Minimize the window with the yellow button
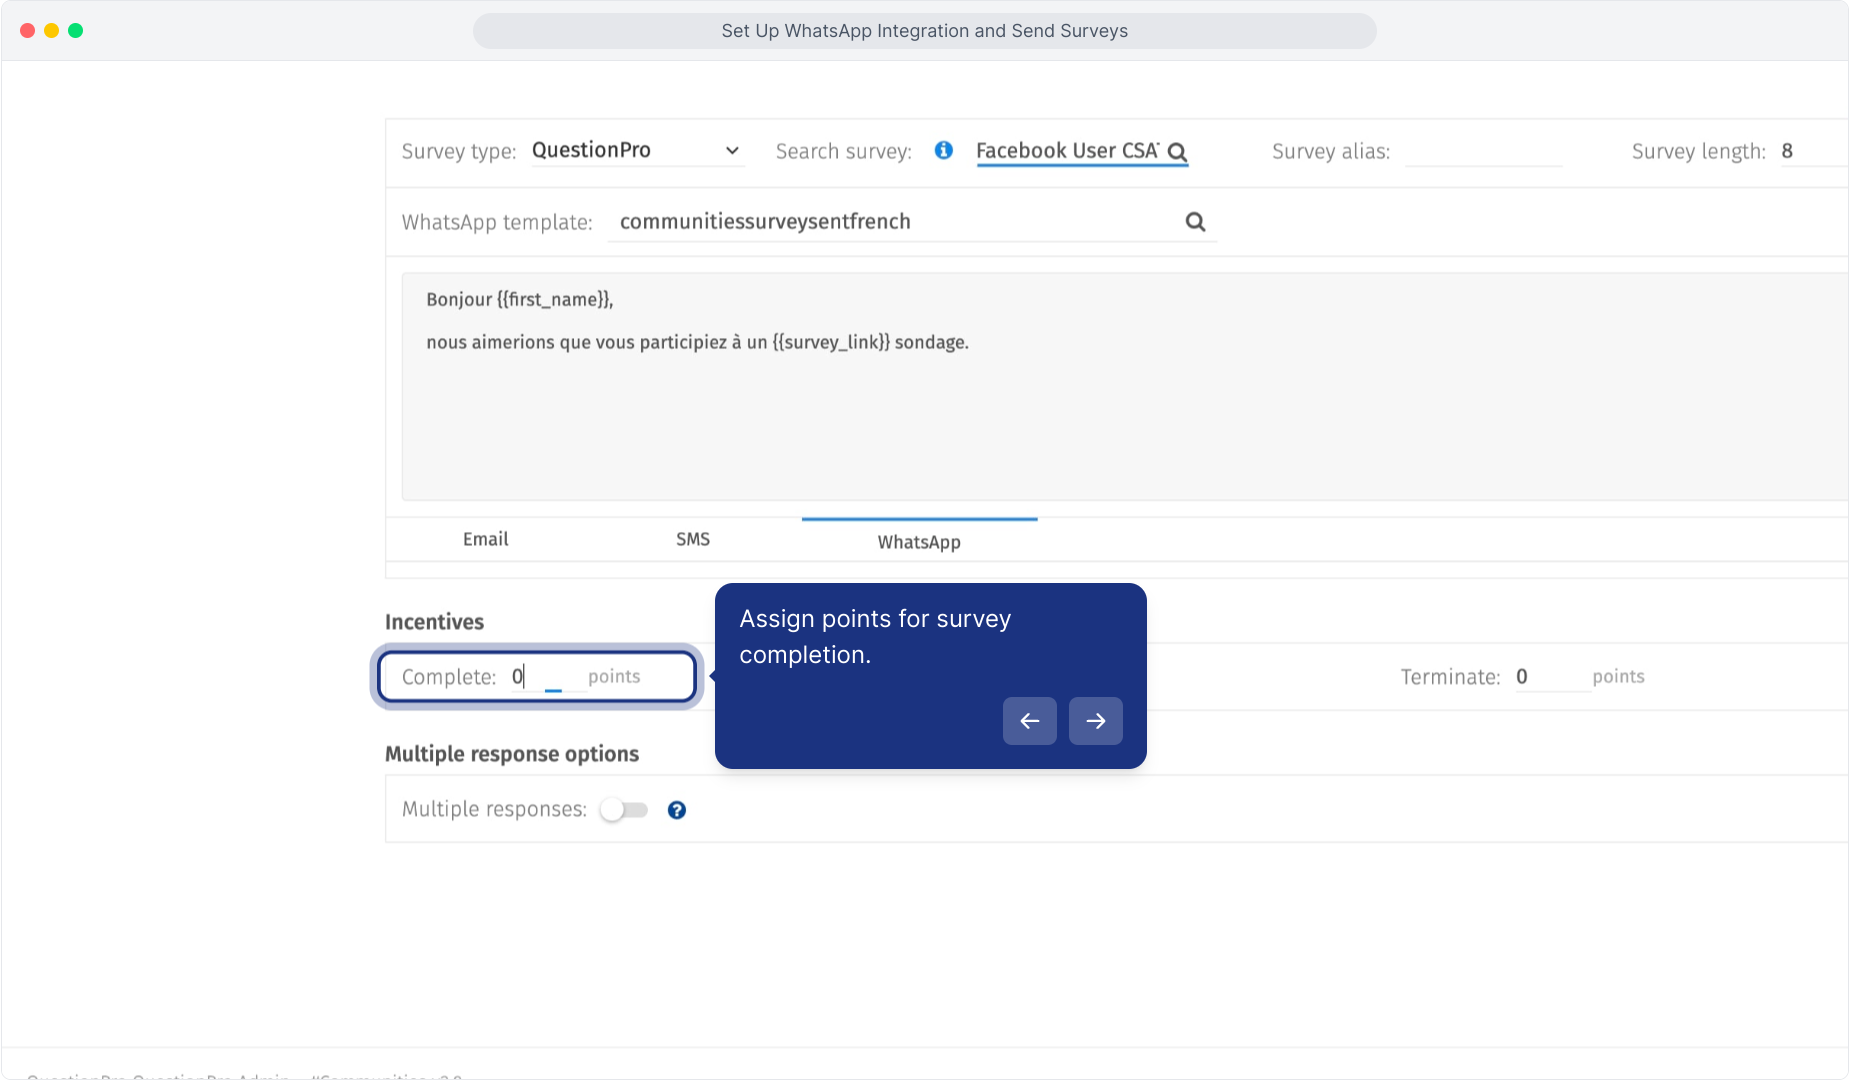Viewport: 1850px width, 1080px height. pyautogui.click(x=51, y=31)
